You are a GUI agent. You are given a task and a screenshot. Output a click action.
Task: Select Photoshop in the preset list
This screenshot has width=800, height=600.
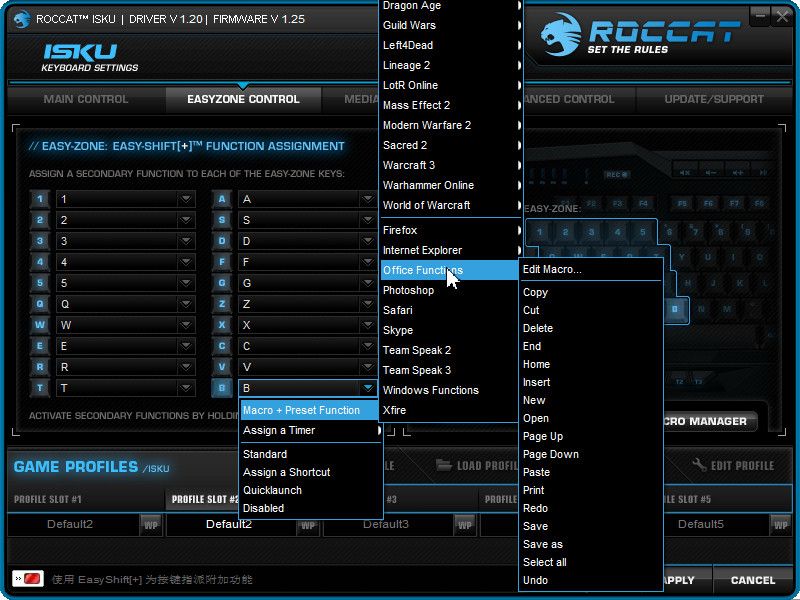click(449, 290)
